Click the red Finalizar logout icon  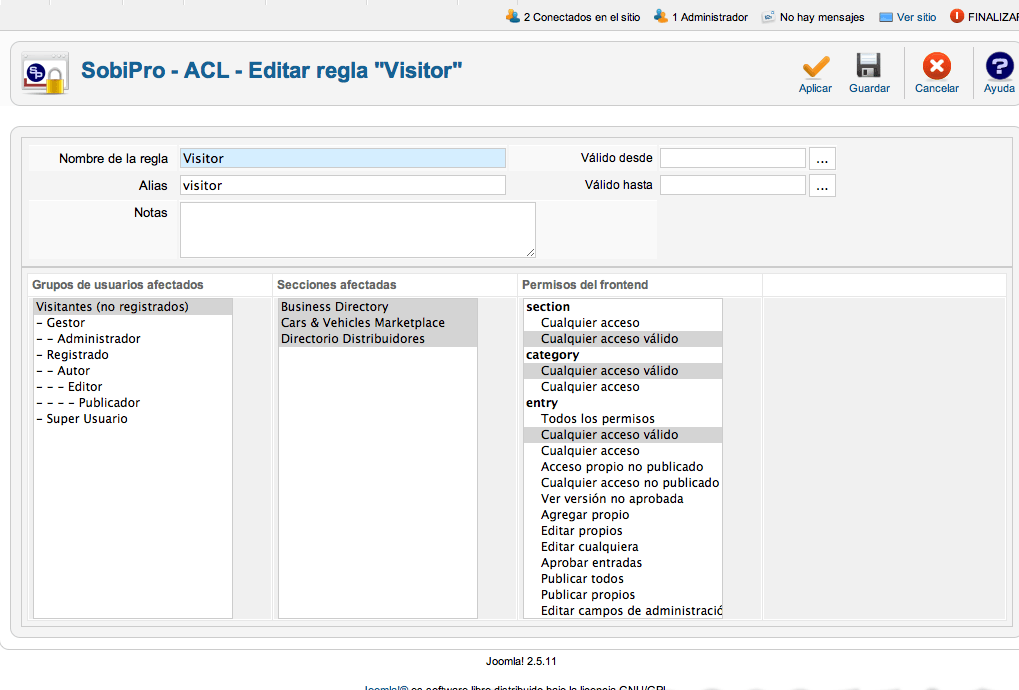(x=957, y=16)
